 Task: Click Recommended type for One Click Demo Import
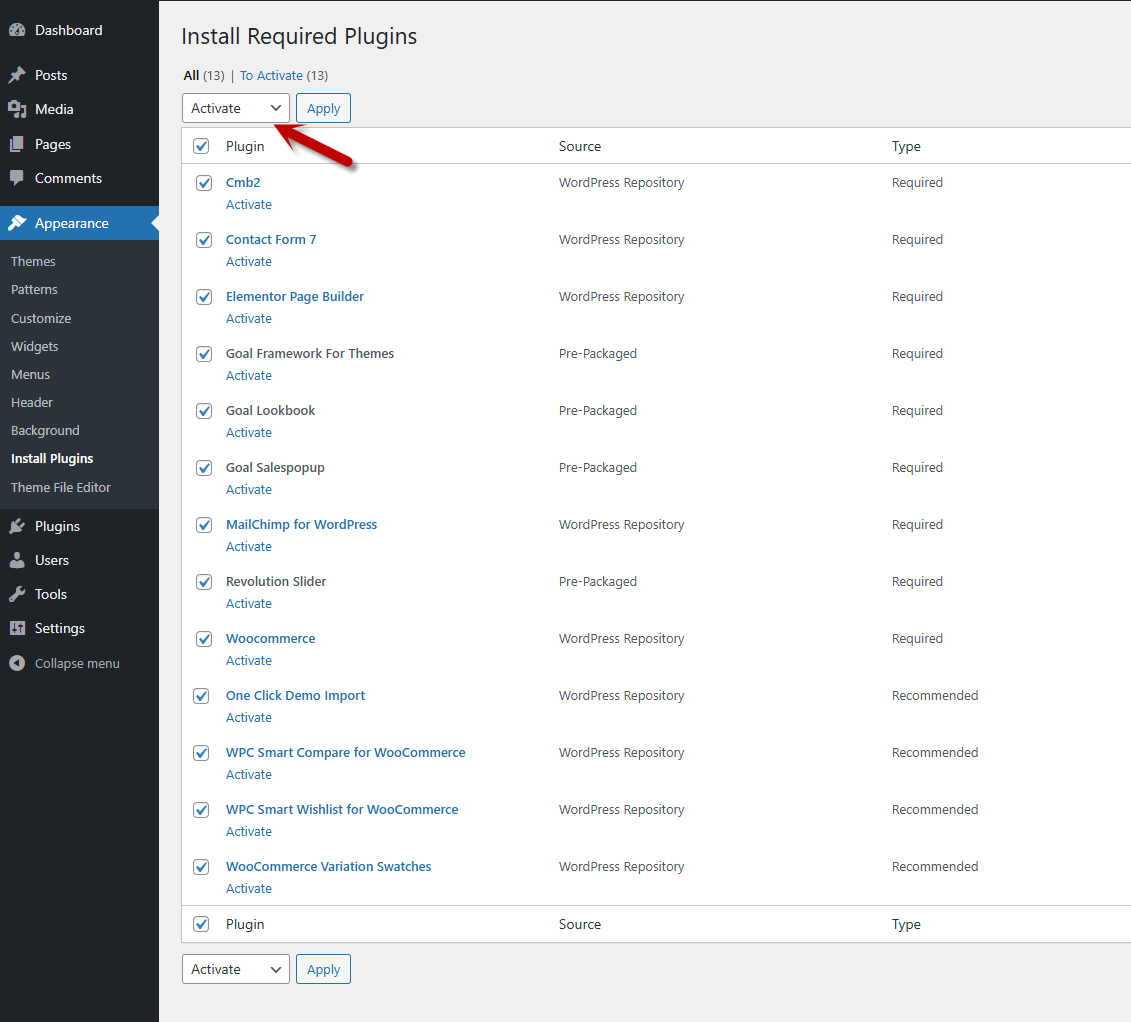tap(935, 695)
